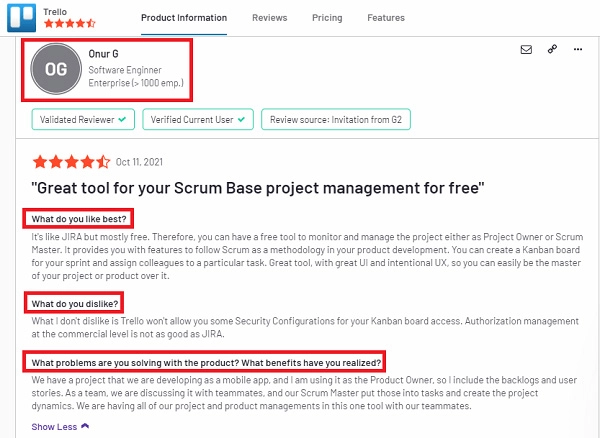Image resolution: width=600 pixels, height=438 pixels.
Task: Switch to the Product Information tab
Action: pyautogui.click(x=184, y=18)
